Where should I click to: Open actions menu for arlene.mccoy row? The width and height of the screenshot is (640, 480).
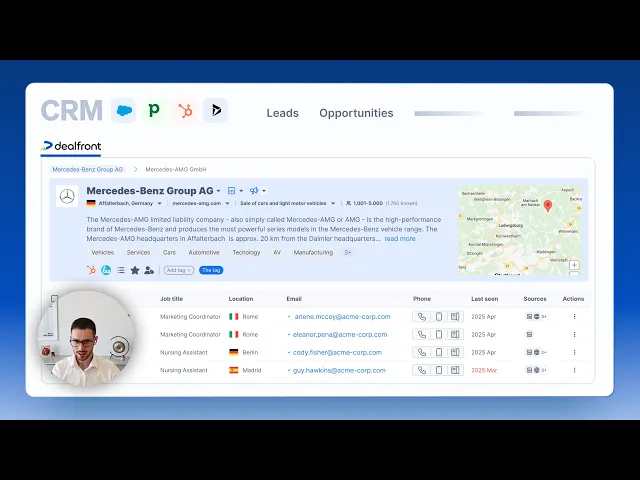pyautogui.click(x=574, y=317)
